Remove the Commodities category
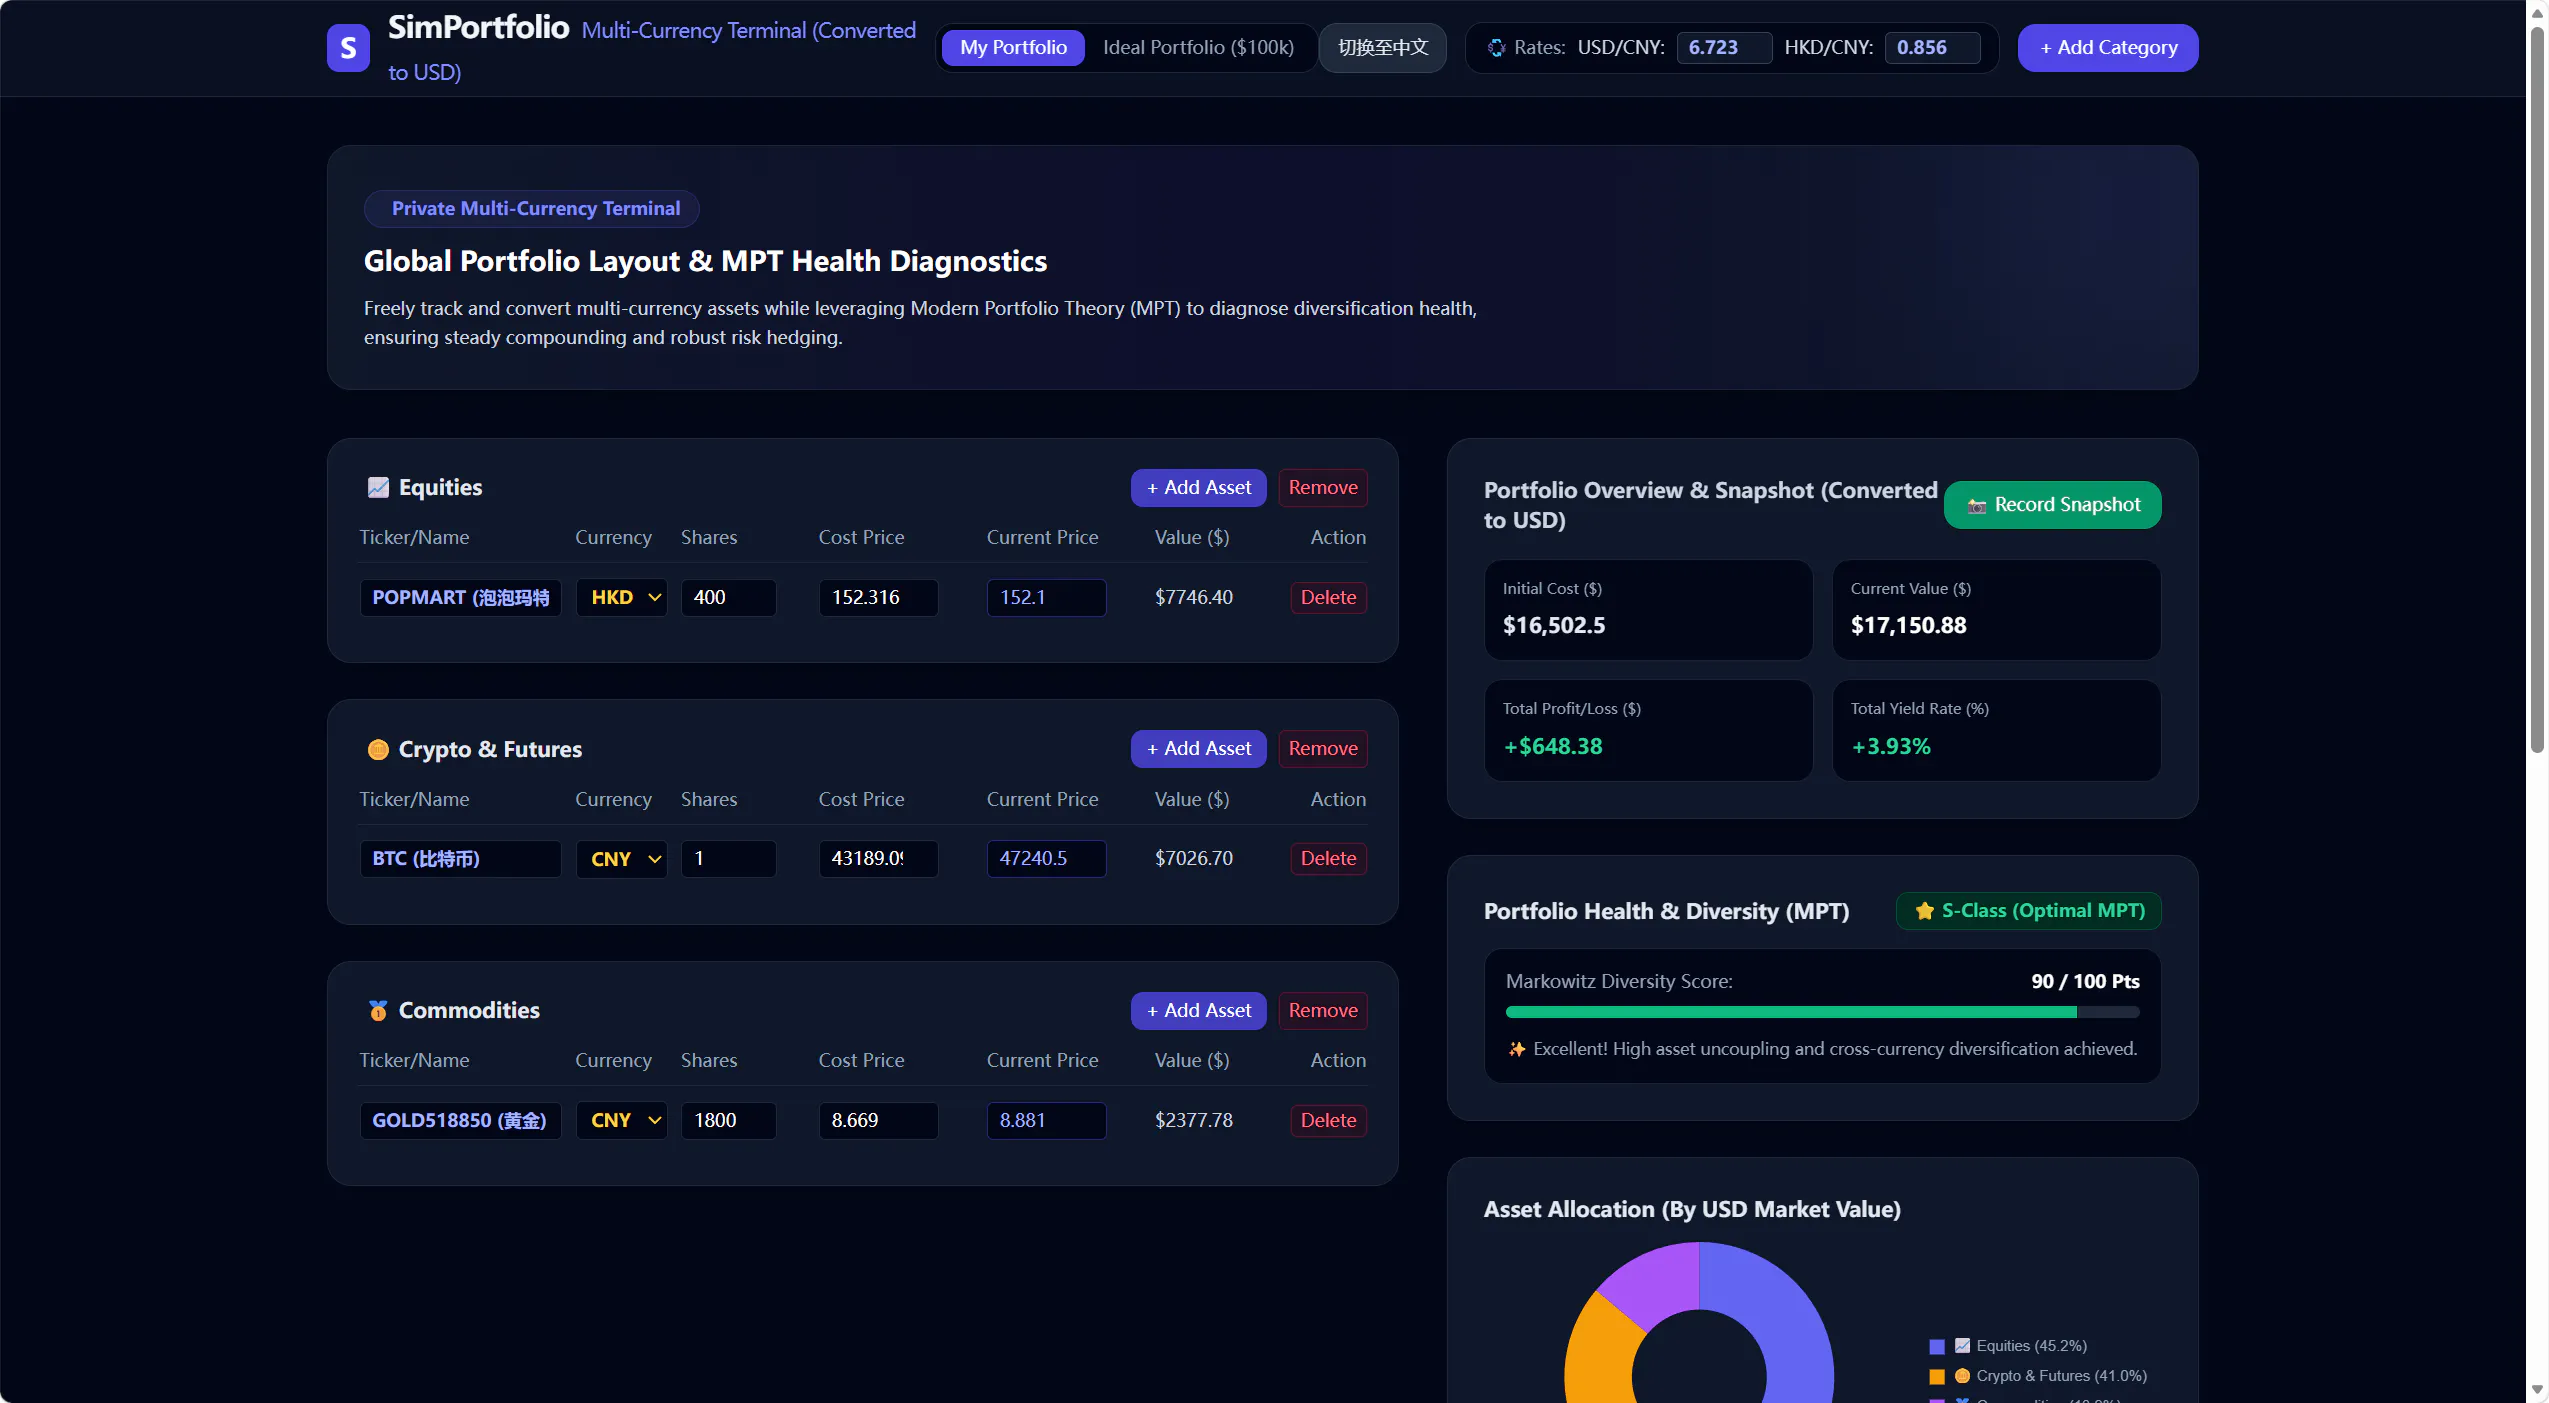Screen dimensions: 2549x1403 [x=1323, y=1011]
